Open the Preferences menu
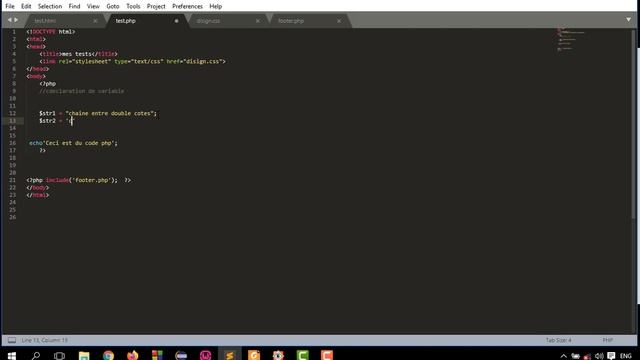Screen dimensions: 640x360 point(187,6)
